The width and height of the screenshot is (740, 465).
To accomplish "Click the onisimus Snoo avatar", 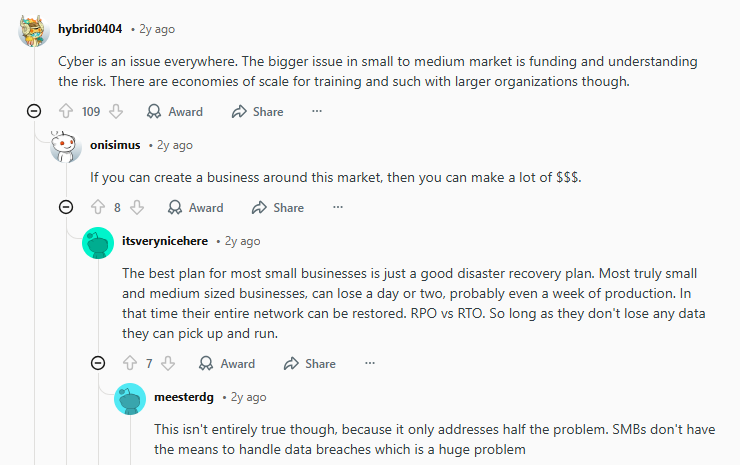I will [x=66, y=147].
